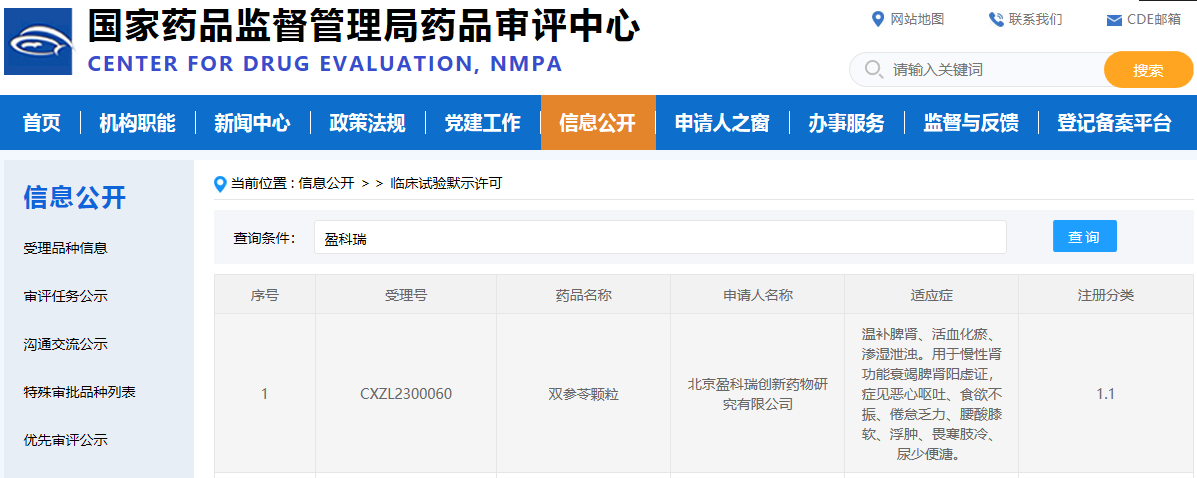The height and width of the screenshot is (478, 1197).
Task: Open the 信息公开 navigation tab
Action: tap(597, 123)
